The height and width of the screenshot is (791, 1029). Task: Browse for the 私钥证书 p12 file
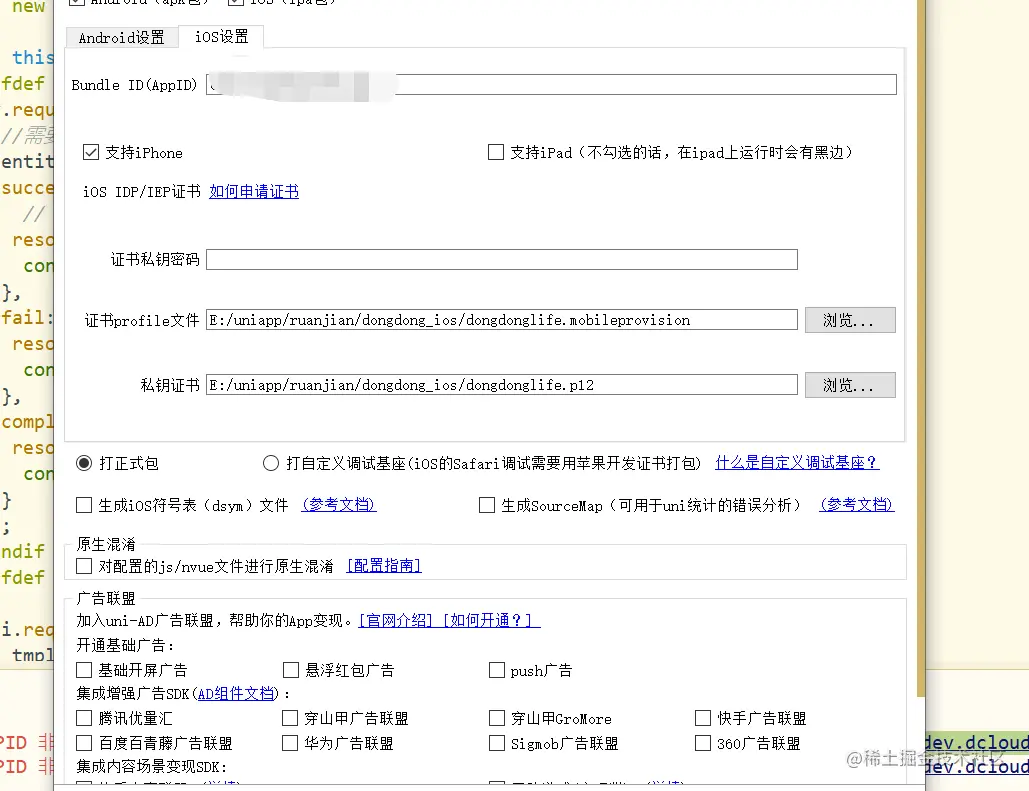(850, 385)
